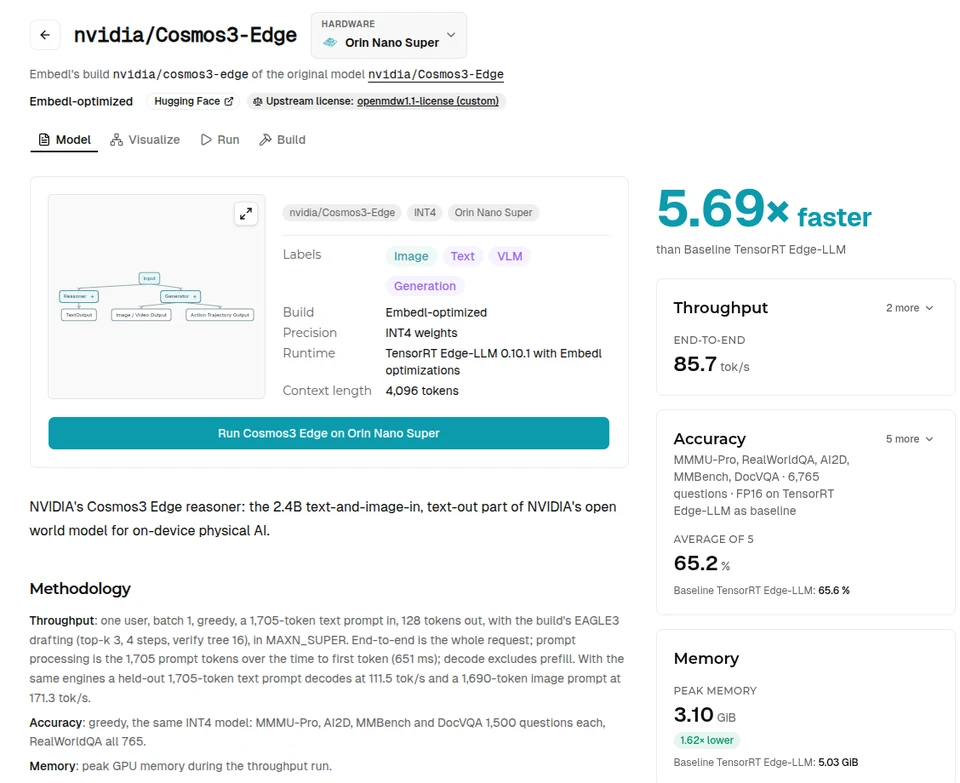960x783 pixels.
Task: Open the Run tab
Action: (x=220, y=140)
